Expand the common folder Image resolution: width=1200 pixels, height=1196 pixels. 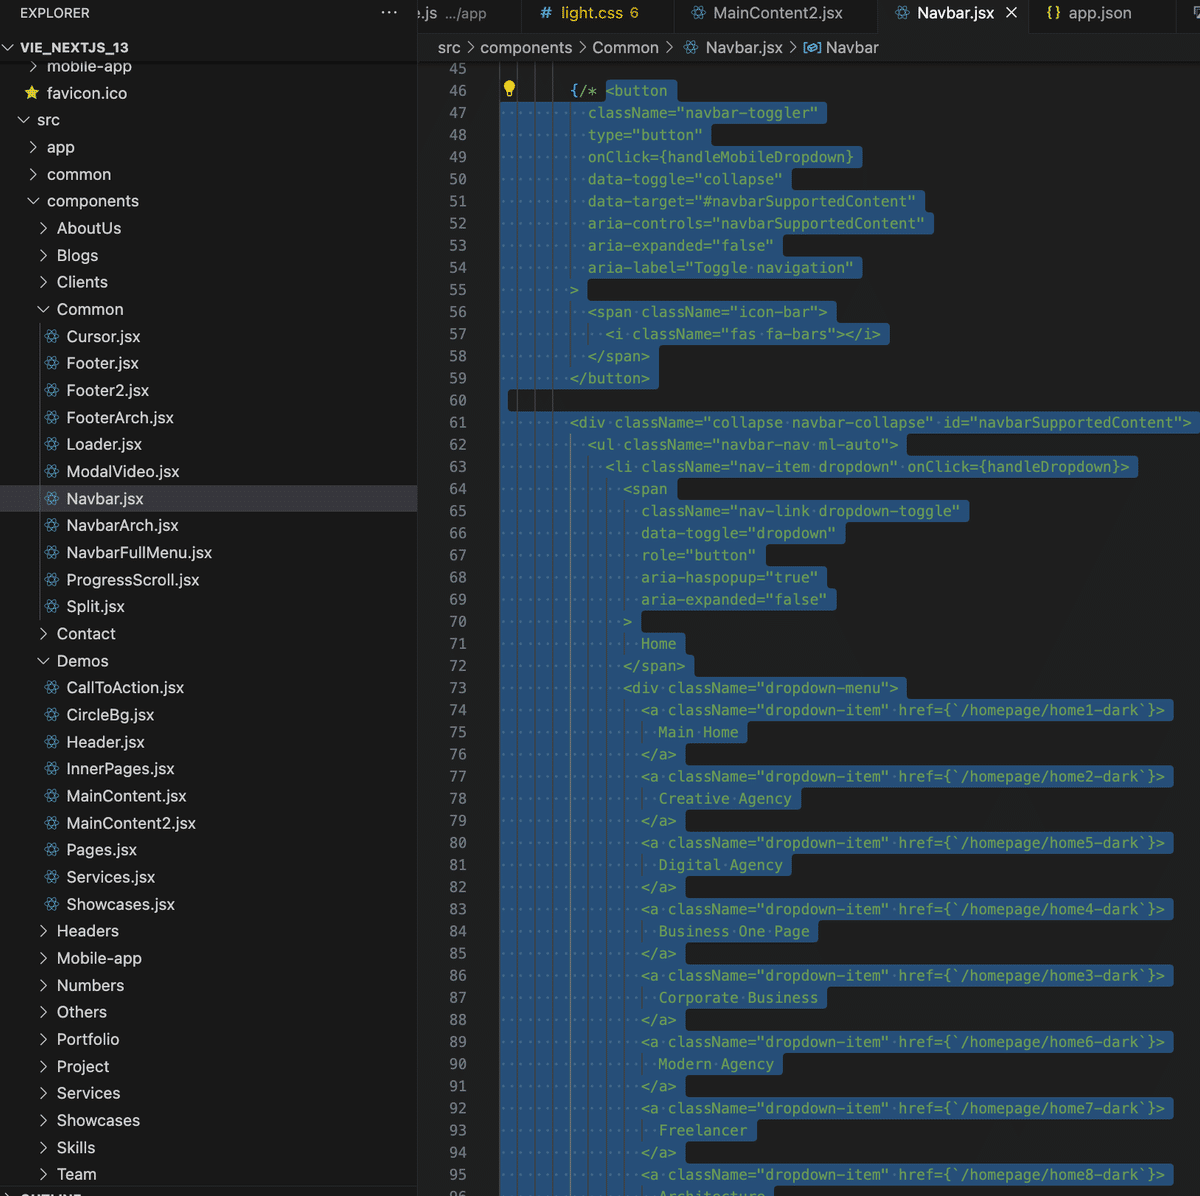[x=33, y=174]
